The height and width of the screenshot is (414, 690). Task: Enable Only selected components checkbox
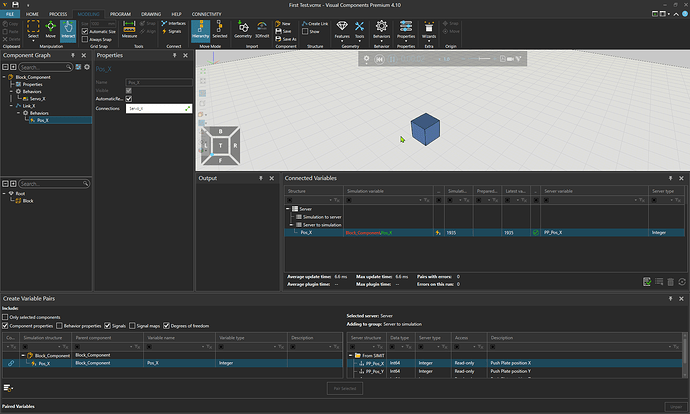pyautogui.click(x=5, y=317)
